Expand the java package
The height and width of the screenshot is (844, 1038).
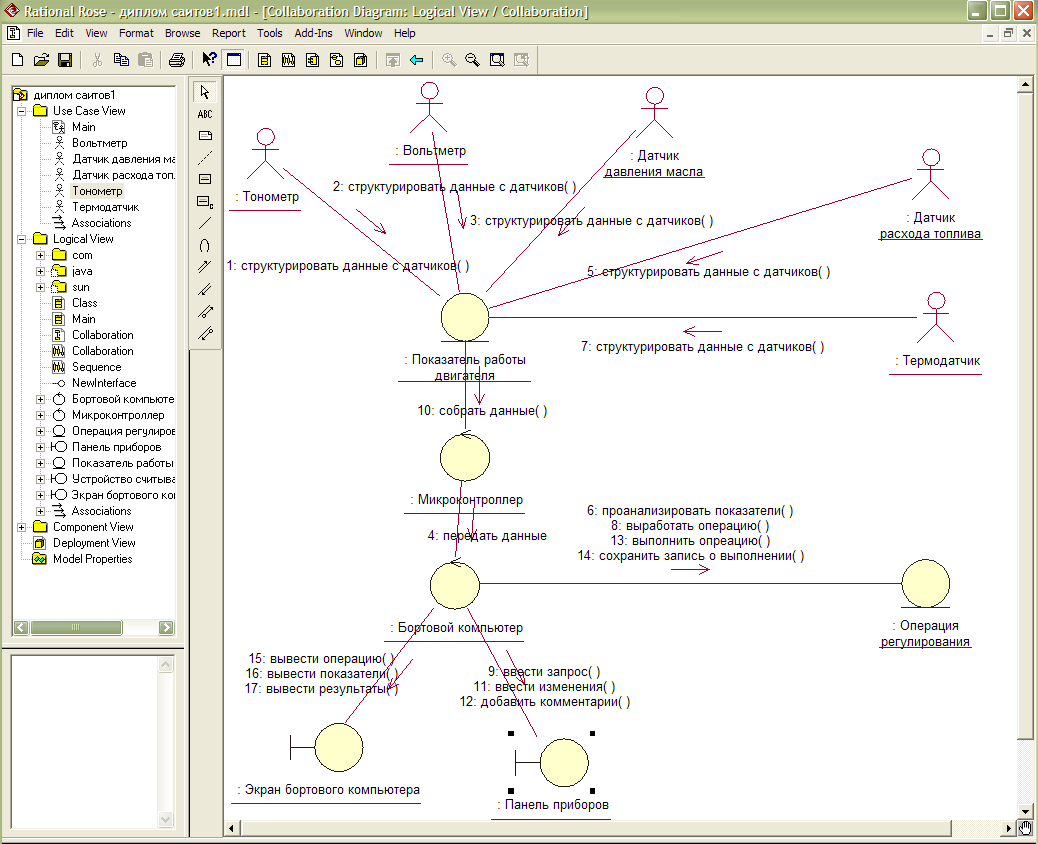[40, 271]
